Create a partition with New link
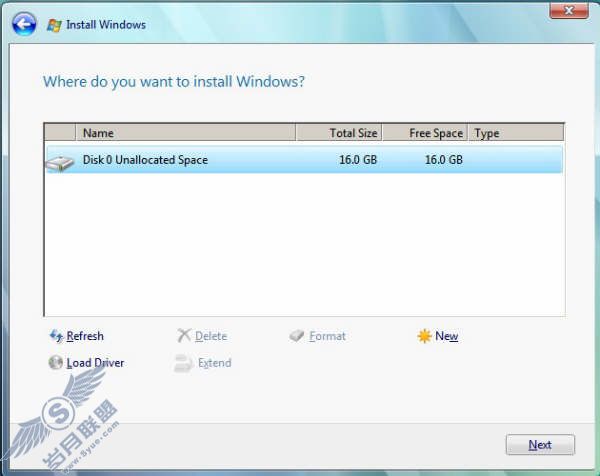This screenshot has width=600, height=476. tap(447, 336)
